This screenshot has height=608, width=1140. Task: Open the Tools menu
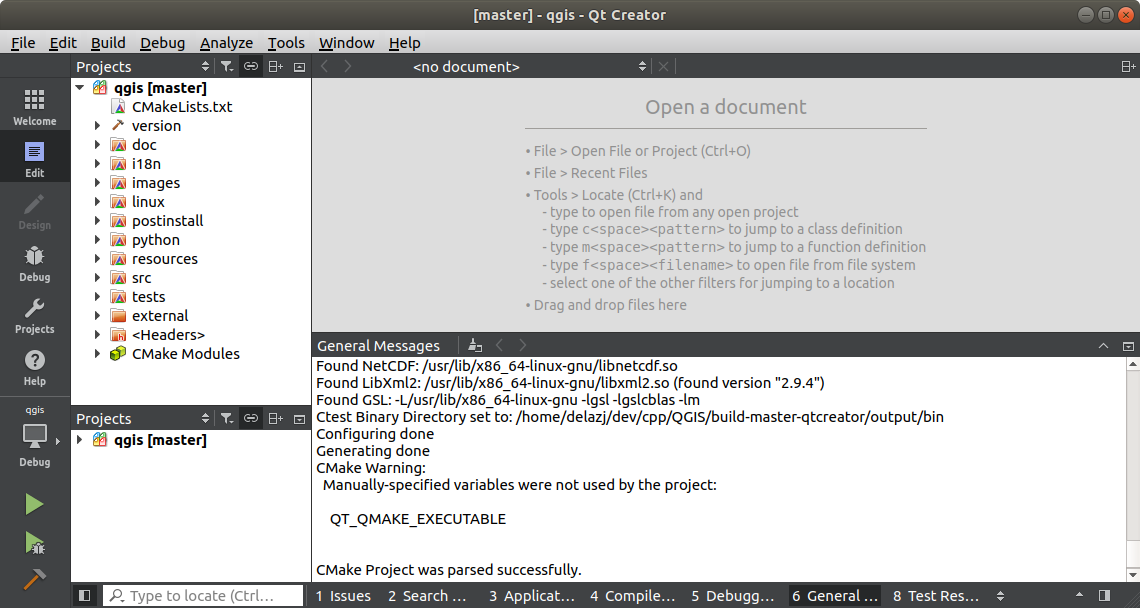[286, 43]
